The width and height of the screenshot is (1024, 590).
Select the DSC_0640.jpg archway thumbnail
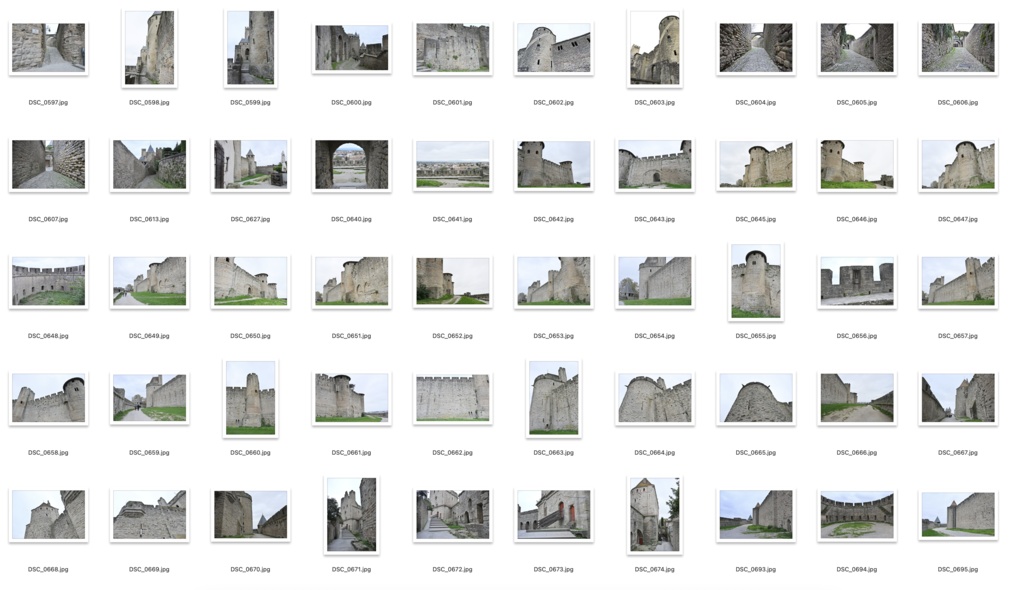tap(351, 165)
